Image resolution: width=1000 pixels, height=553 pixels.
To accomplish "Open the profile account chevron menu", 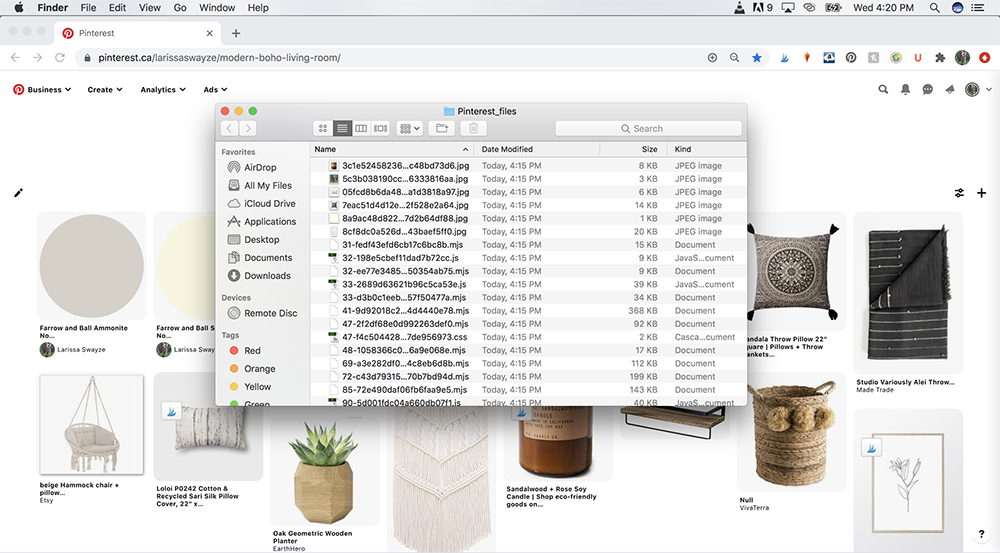I will (x=989, y=89).
